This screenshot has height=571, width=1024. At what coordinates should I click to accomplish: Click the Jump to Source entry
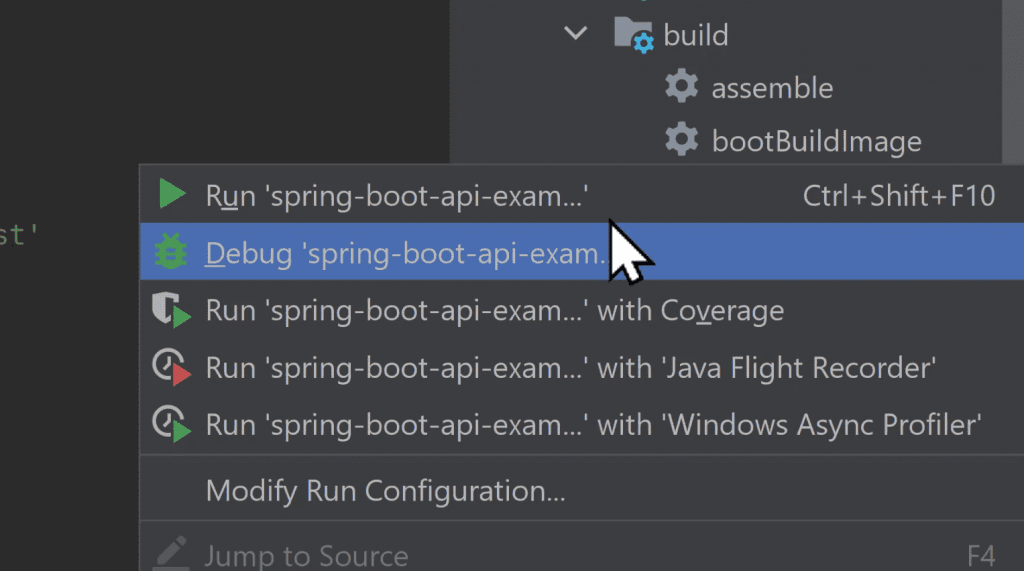(x=306, y=555)
